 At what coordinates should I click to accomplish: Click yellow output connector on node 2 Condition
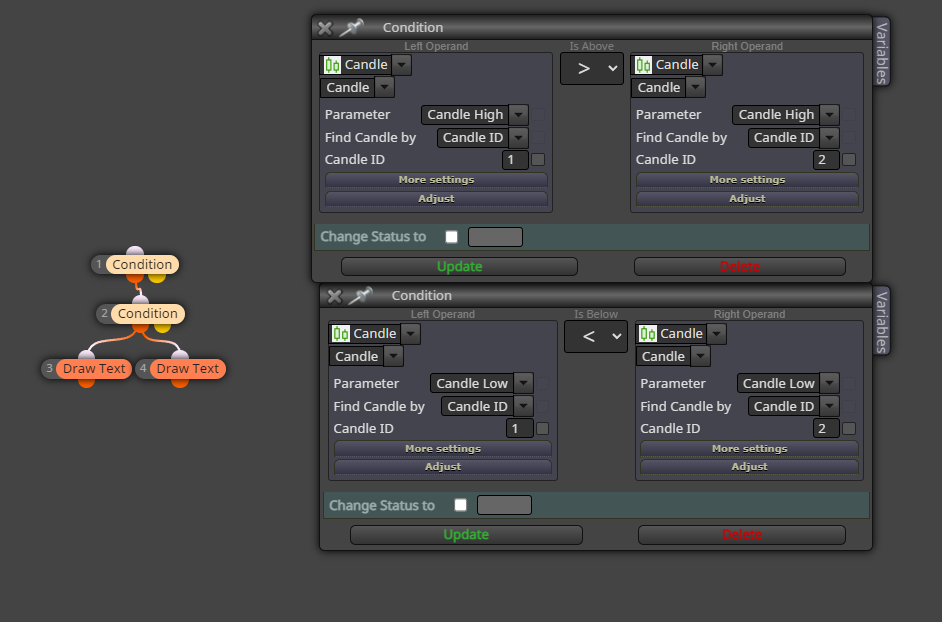[162, 328]
